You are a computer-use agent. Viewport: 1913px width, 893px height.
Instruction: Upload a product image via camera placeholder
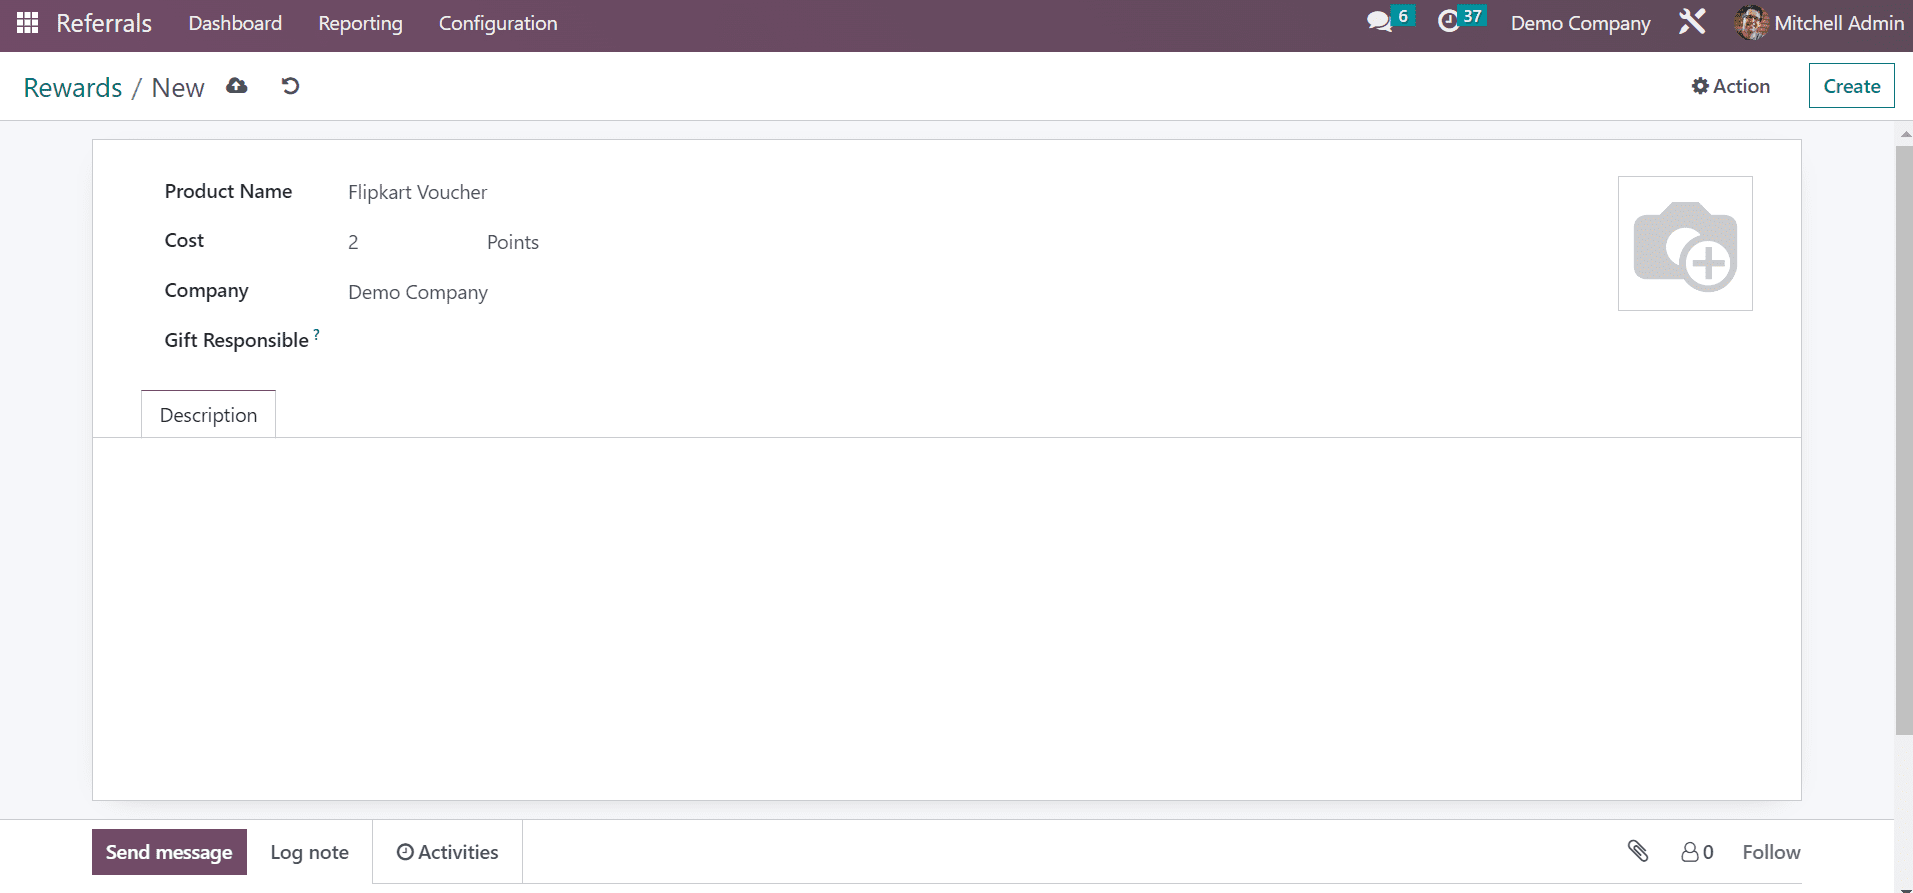[1685, 244]
